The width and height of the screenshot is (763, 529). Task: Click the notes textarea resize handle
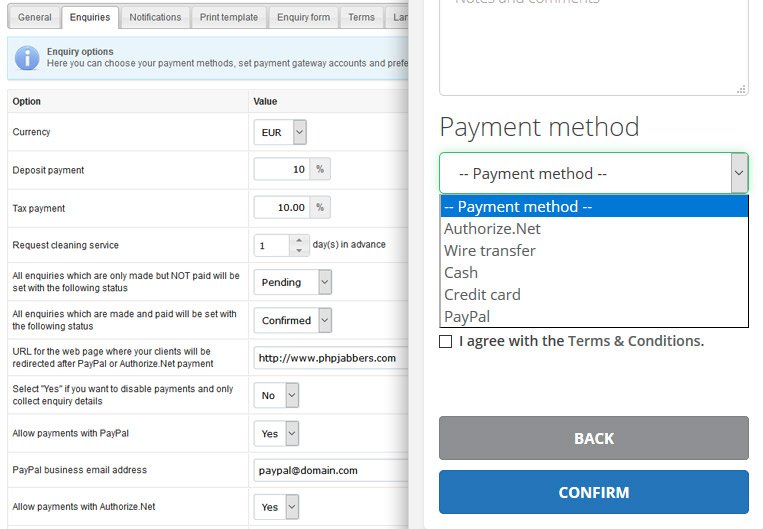point(741,89)
